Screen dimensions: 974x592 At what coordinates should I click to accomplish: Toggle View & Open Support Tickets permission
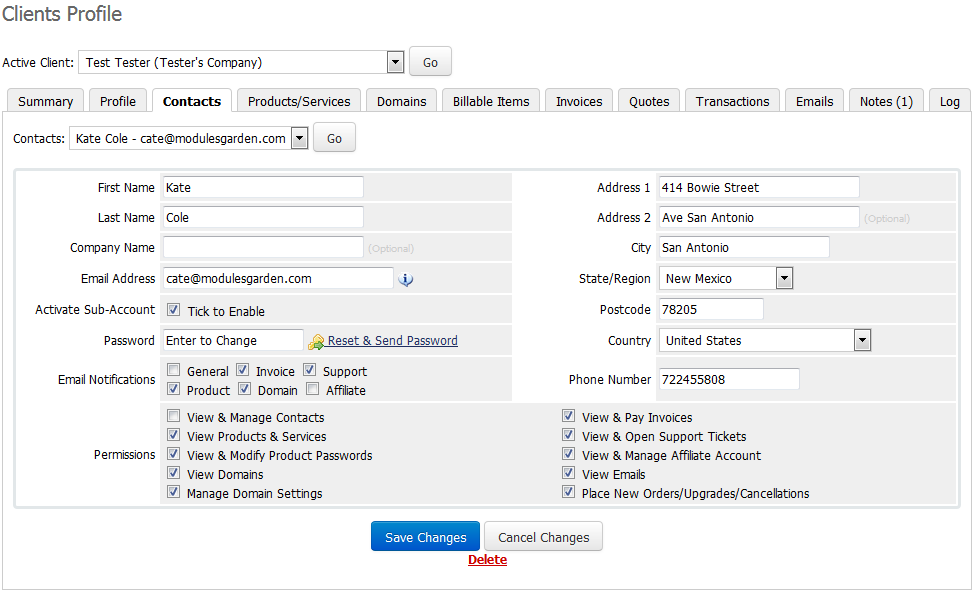point(568,435)
